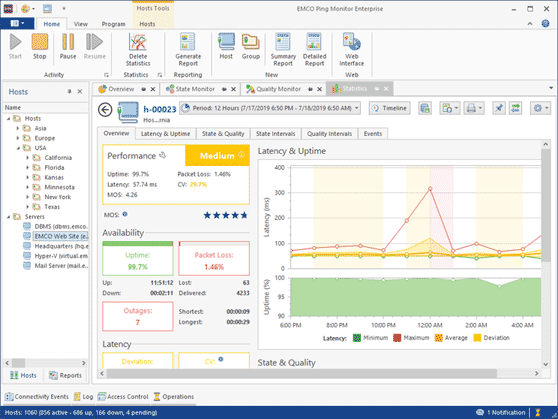The image size is (558, 419).
Task: Expand the Europe group
Action: [x=18, y=138]
